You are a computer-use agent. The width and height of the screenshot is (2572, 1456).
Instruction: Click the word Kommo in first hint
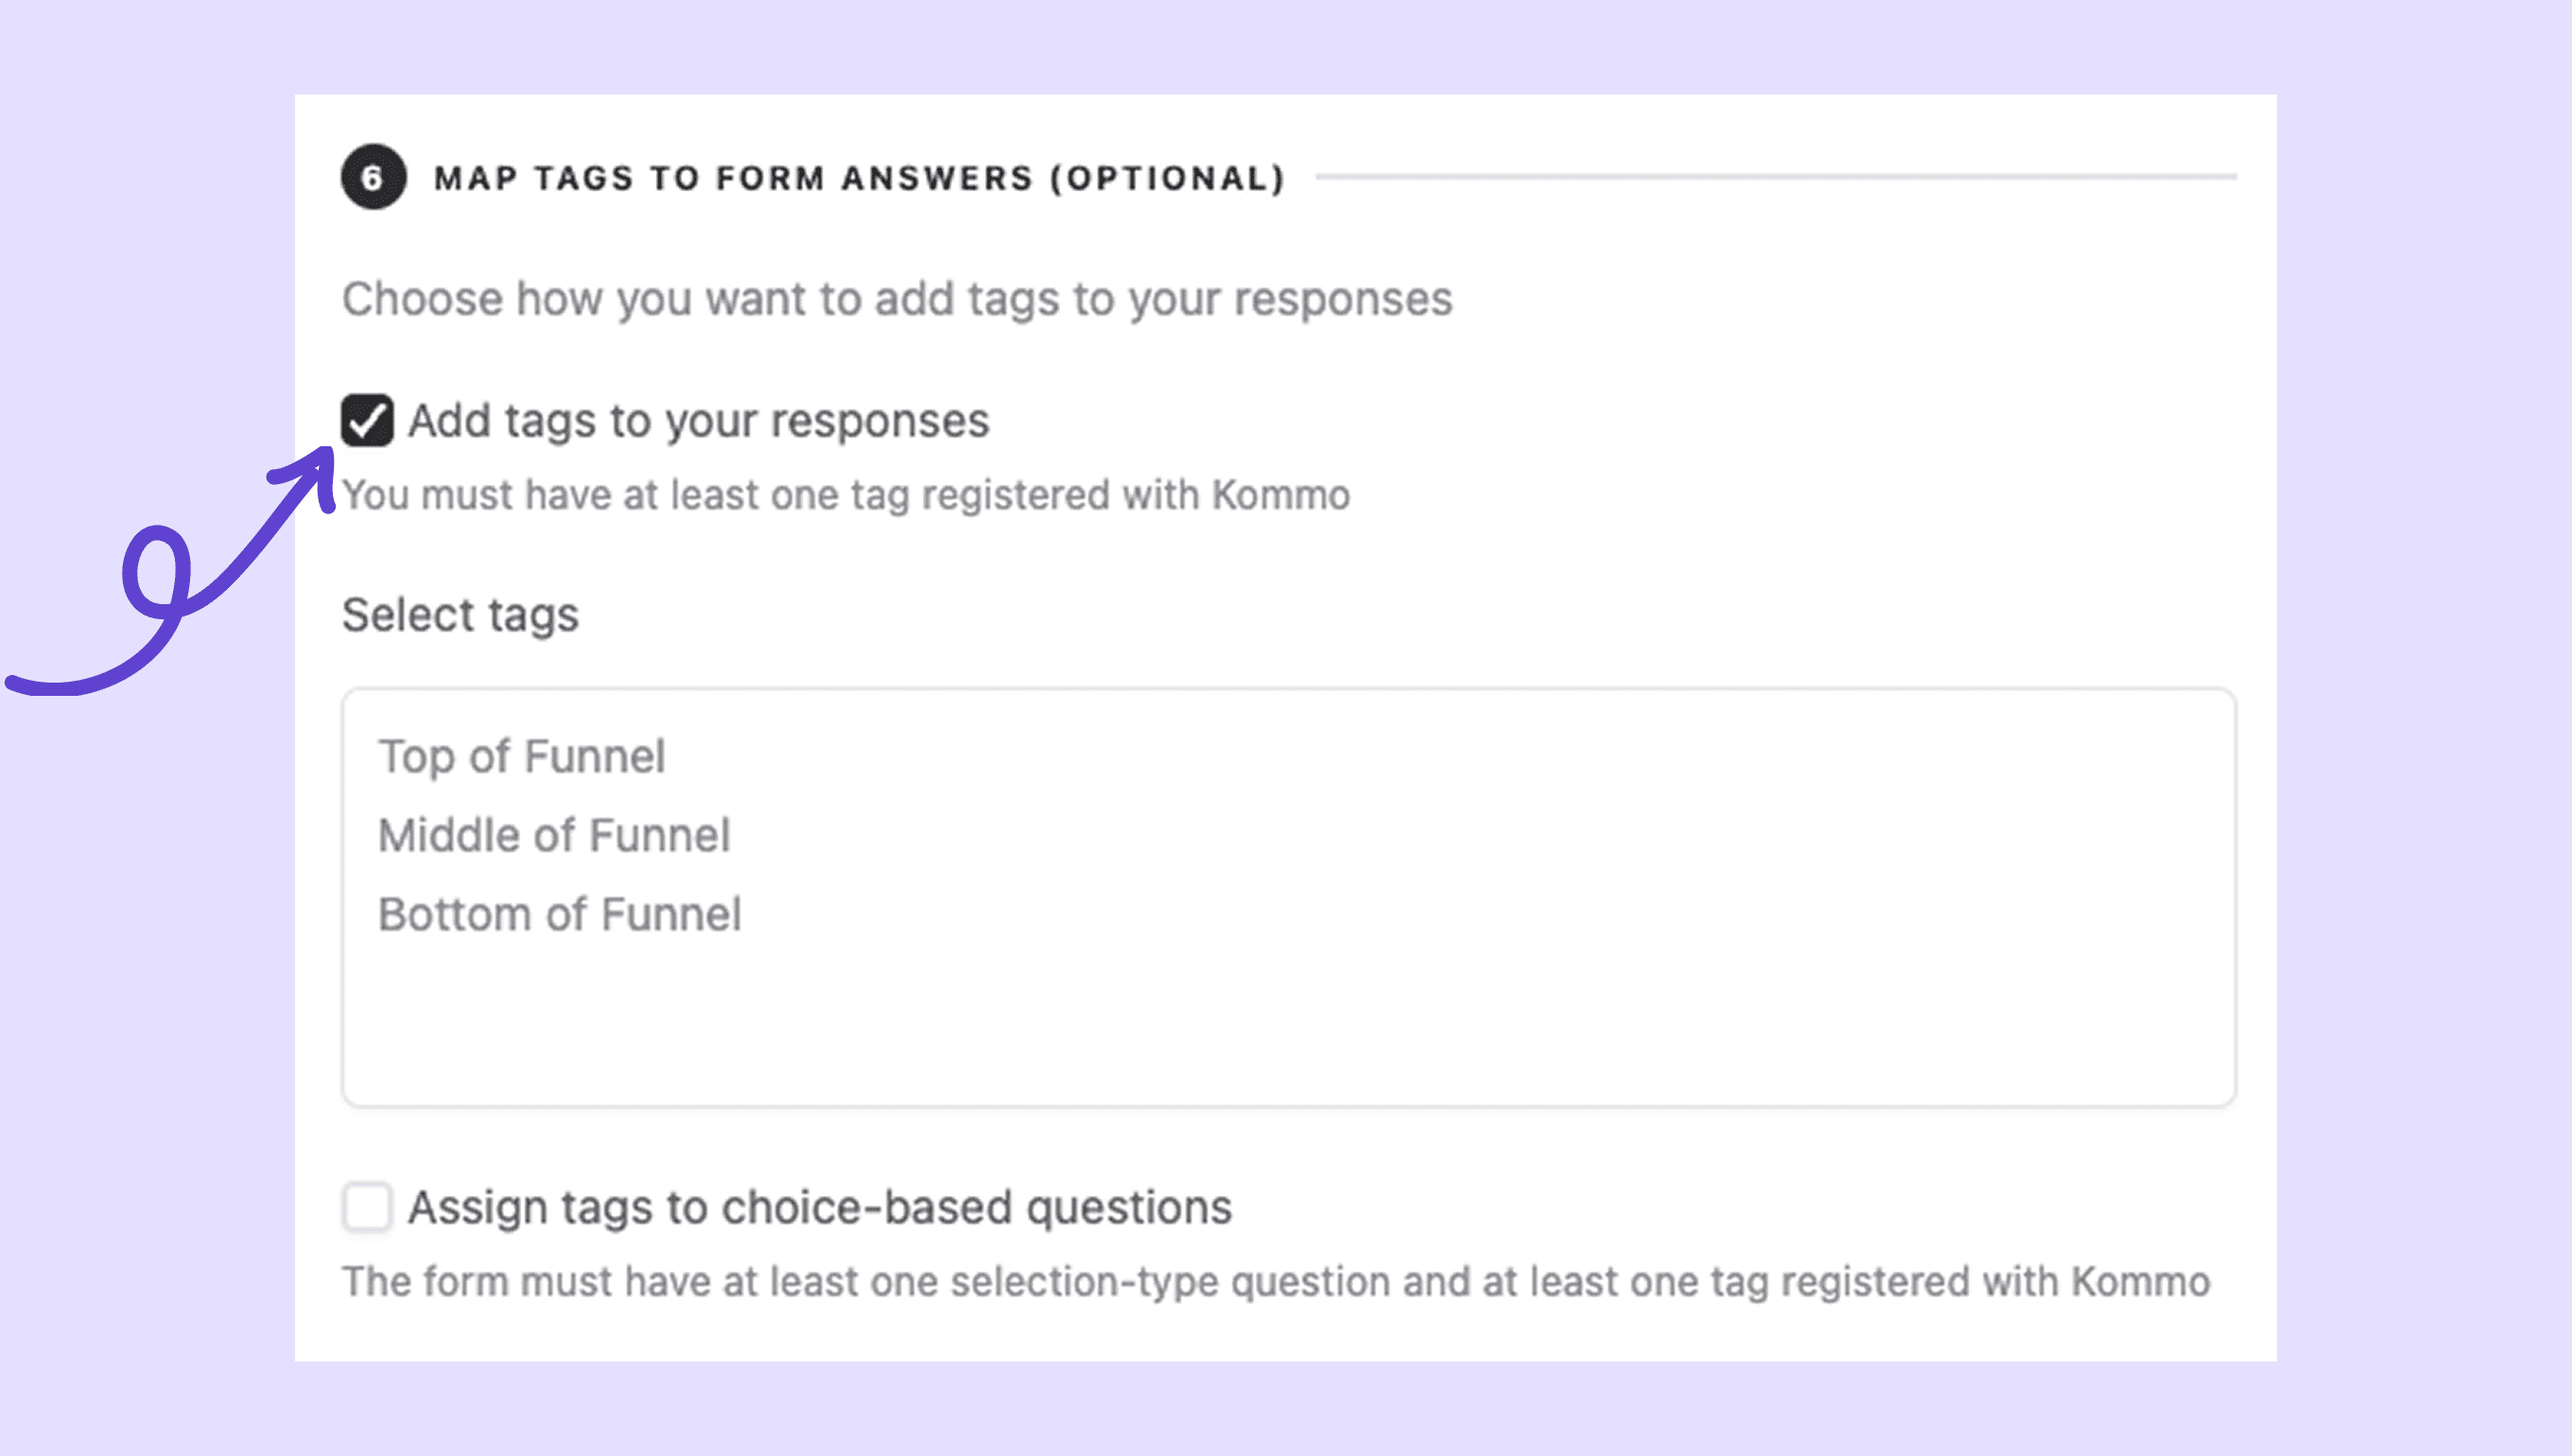point(1280,495)
